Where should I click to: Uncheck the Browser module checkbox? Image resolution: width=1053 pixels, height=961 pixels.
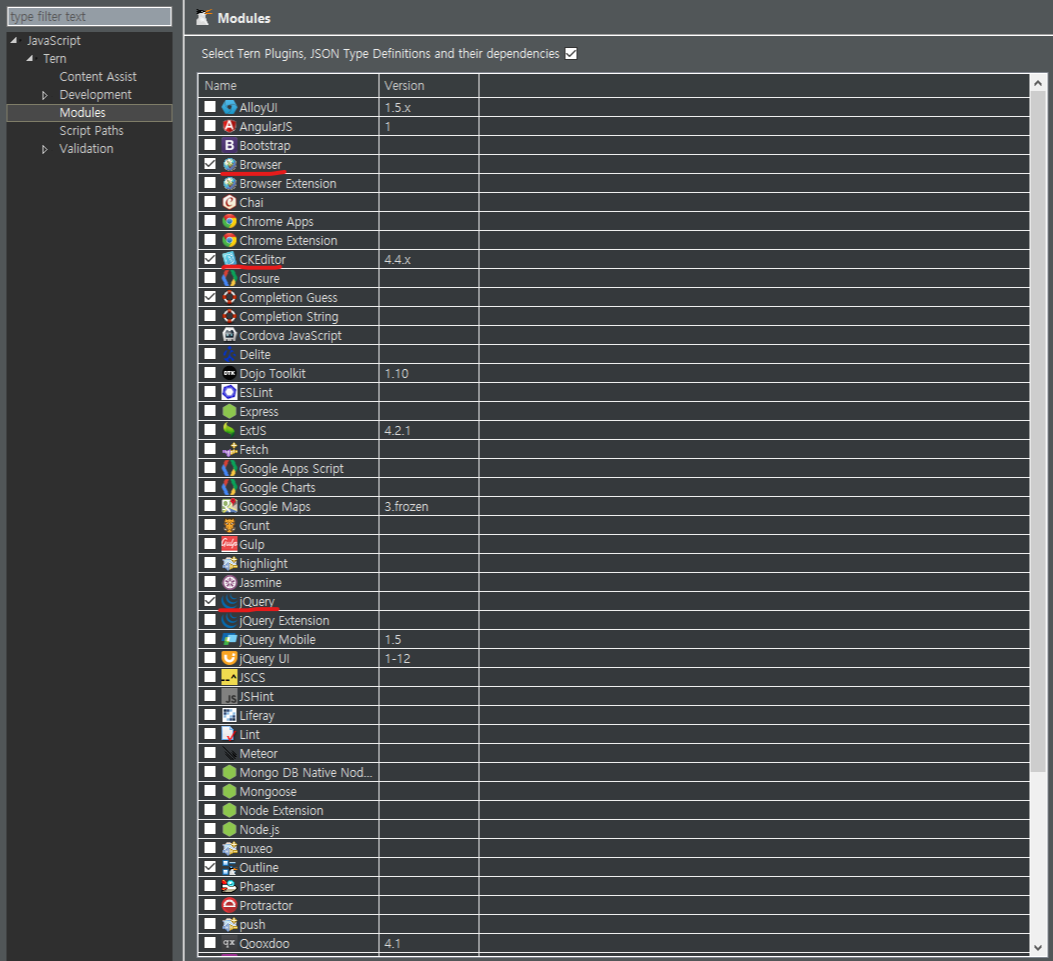coord(210,164)
